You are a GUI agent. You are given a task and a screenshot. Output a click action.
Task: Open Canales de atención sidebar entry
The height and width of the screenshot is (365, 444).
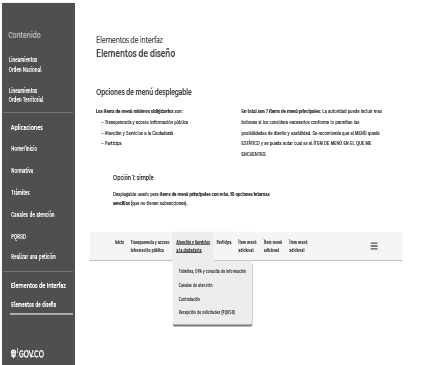pyautogui.click(x=33, y=214)
